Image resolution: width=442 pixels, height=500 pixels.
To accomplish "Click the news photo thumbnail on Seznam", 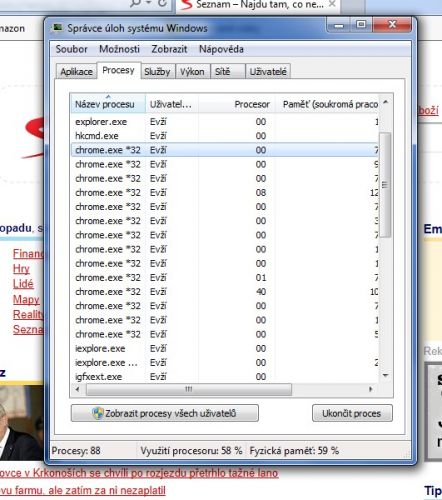I will (22, 422).
